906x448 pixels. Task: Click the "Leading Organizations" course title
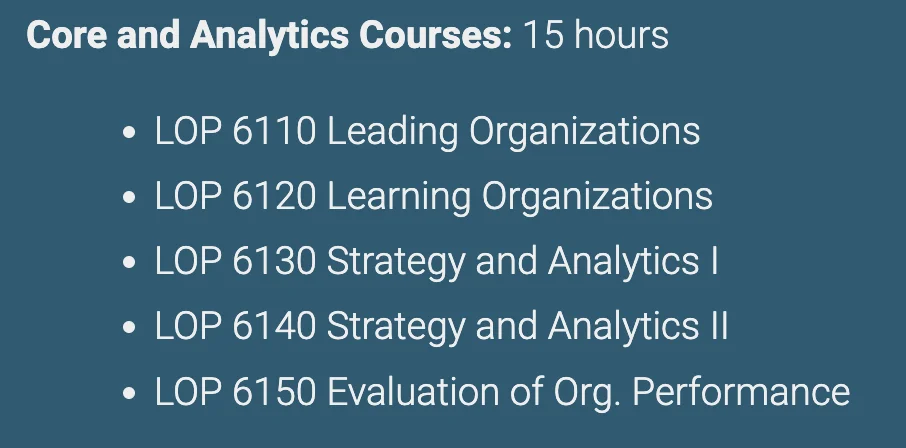[514, 132]
